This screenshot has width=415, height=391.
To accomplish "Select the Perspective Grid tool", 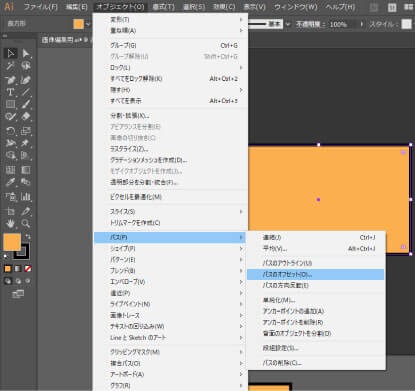I will [x=26, y=155].
